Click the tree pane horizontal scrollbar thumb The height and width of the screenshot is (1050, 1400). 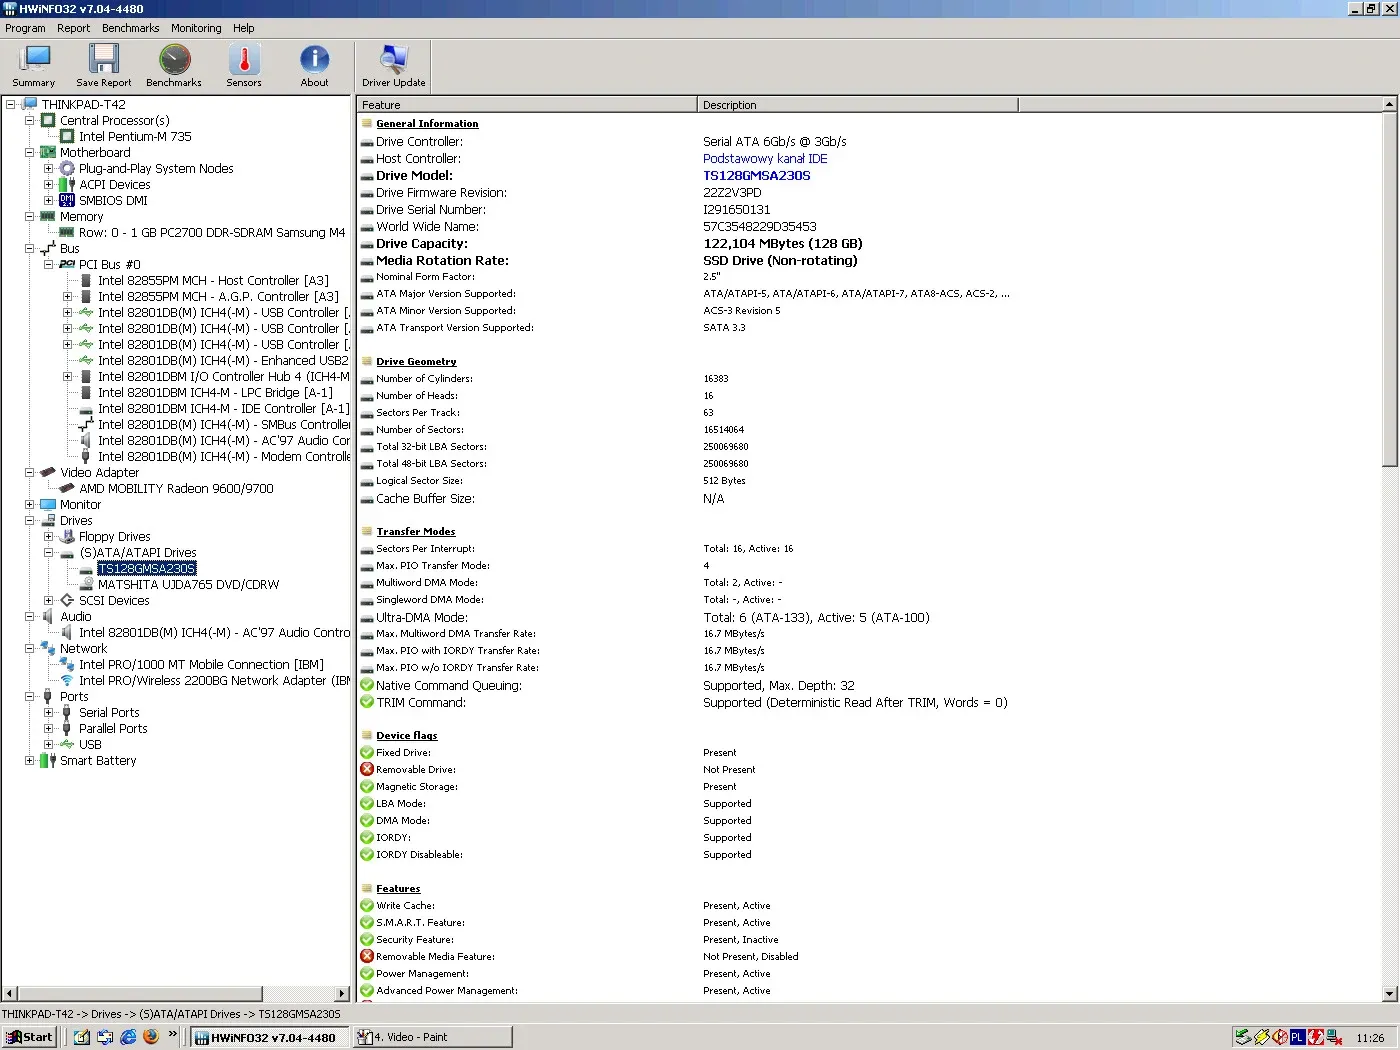click(x=140, y=994)
